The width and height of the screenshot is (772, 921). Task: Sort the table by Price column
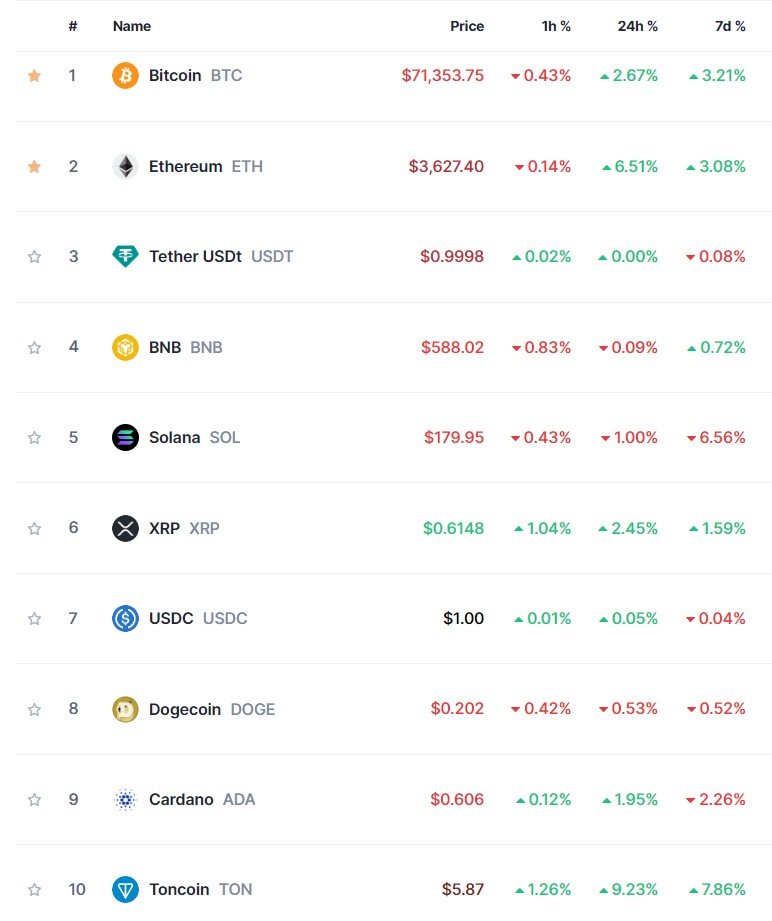point(467,26)
